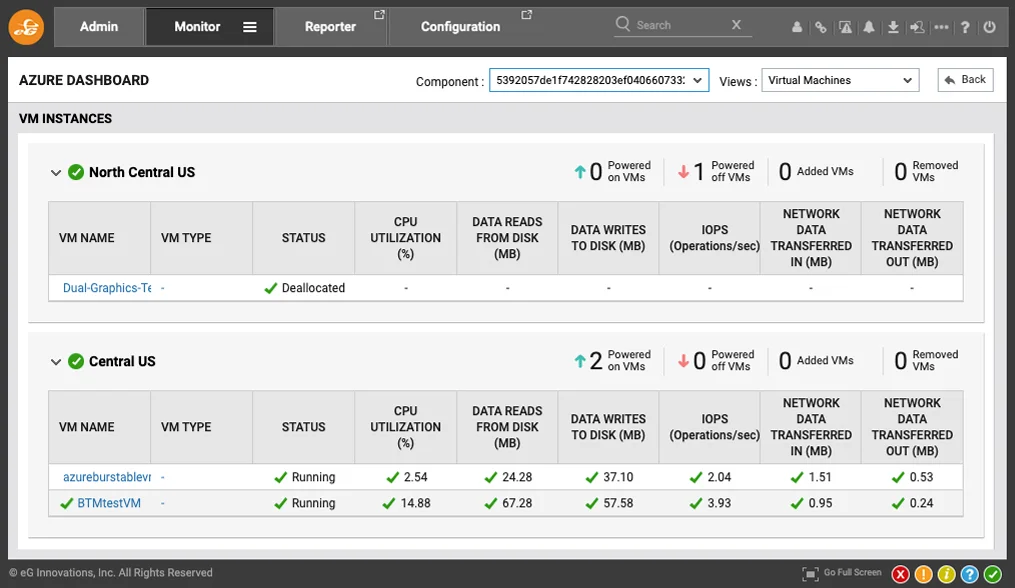Click the green status icon beside Central US

pos(76,361)
